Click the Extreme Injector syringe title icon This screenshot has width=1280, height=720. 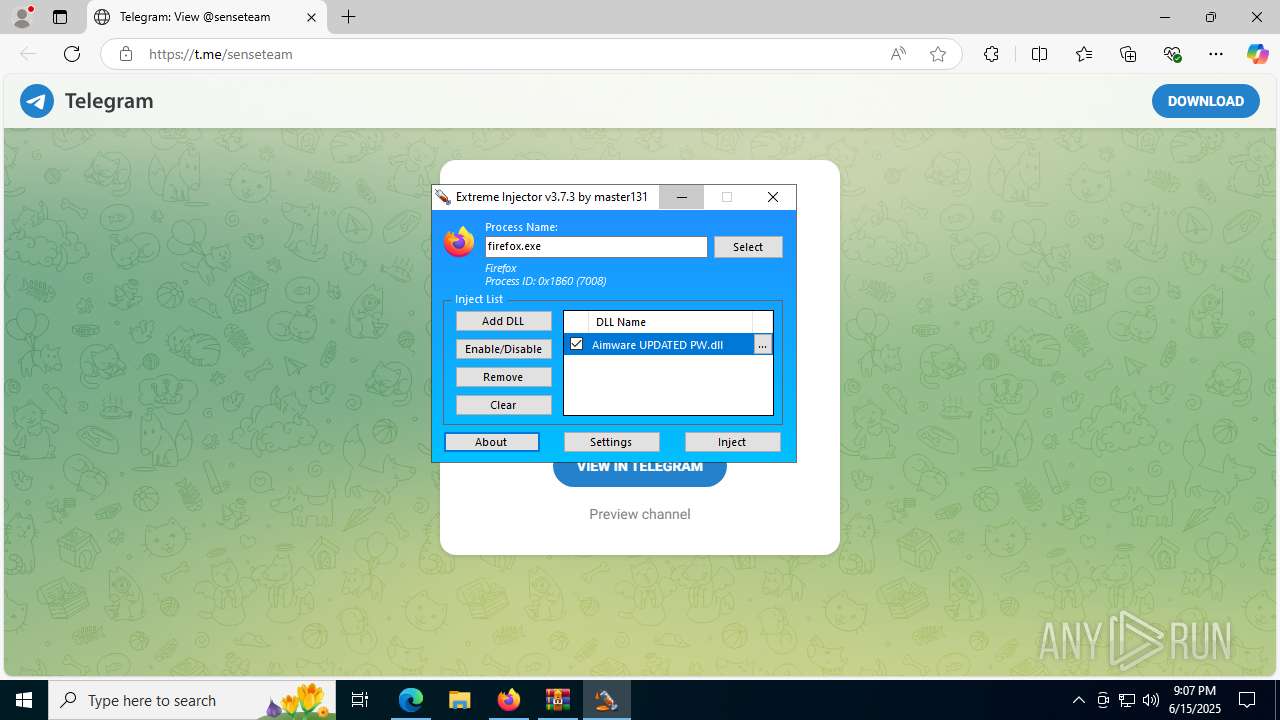tap(443, 197)
